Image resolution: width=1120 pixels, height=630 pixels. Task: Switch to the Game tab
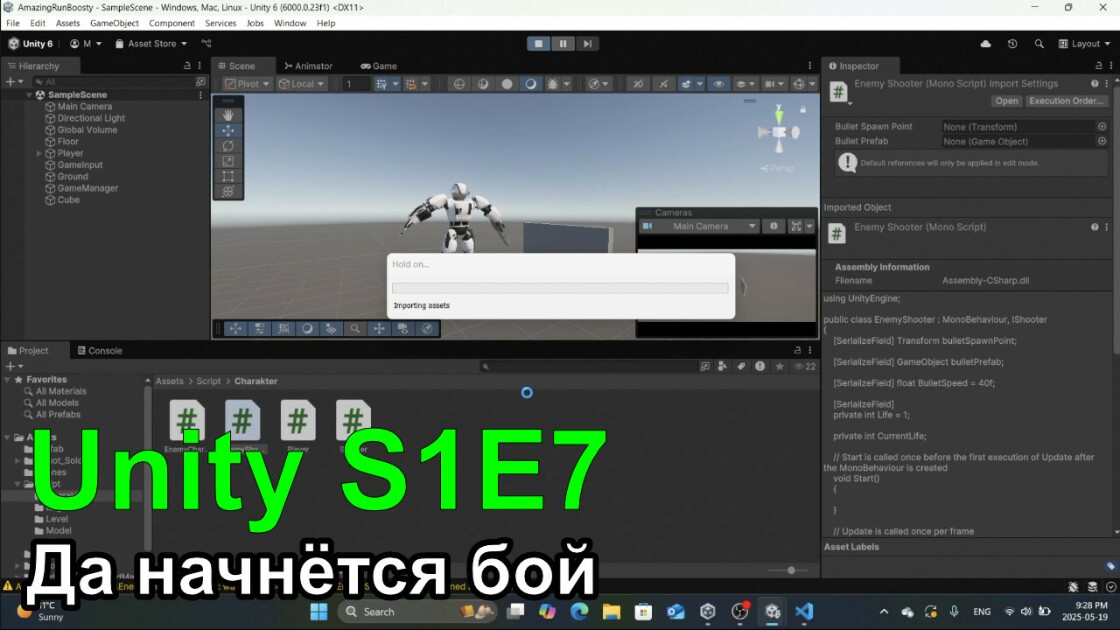click(x=379, y=66)
